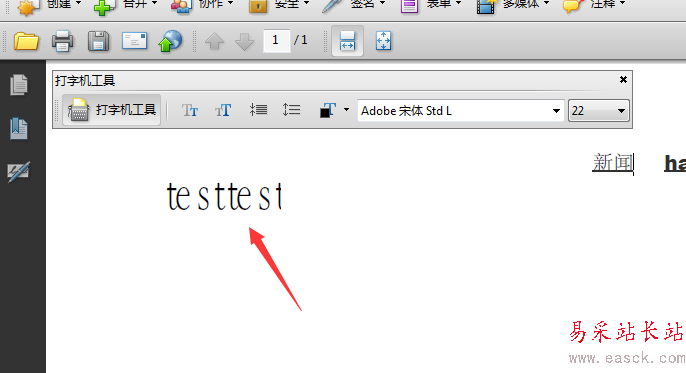Image resolution: width=686 pixels, height=373 pixels.
Task: Open the Create (创建) menu
Action: [x=49, y=5]
